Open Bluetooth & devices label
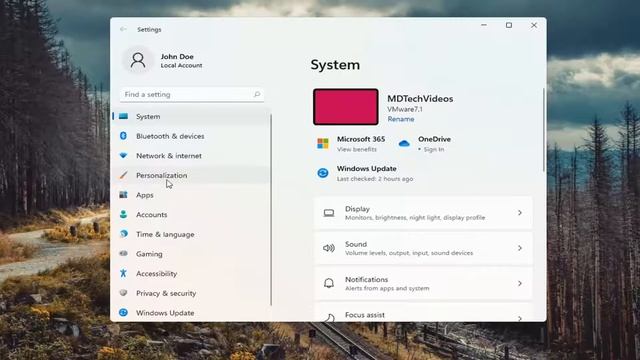This screenshot has height=360, width=640. [170, 136]
